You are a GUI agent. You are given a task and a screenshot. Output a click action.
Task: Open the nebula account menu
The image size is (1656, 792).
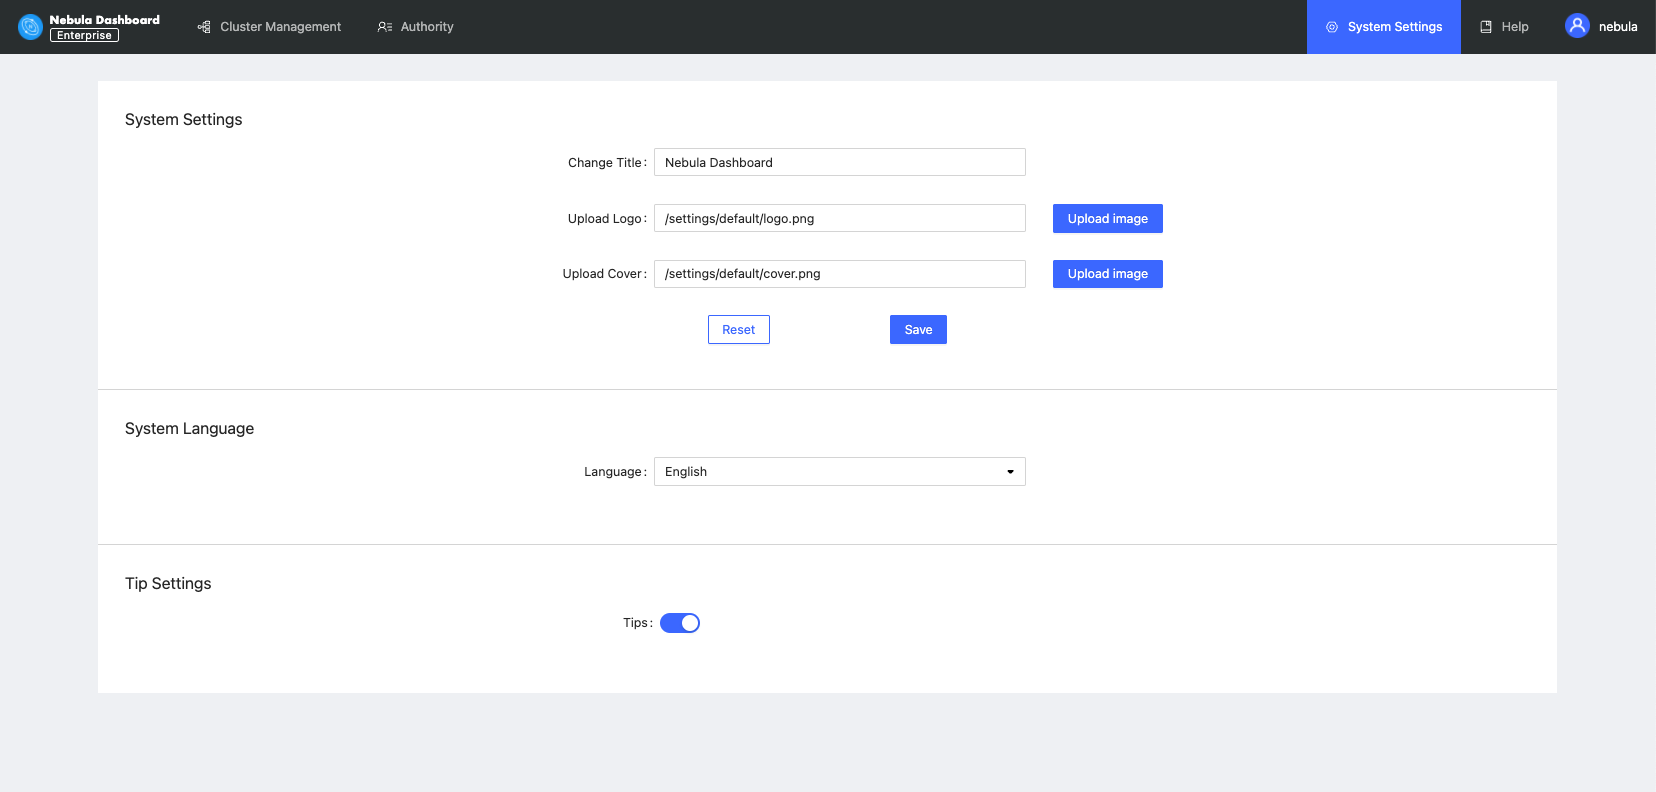coord(1617,27)
